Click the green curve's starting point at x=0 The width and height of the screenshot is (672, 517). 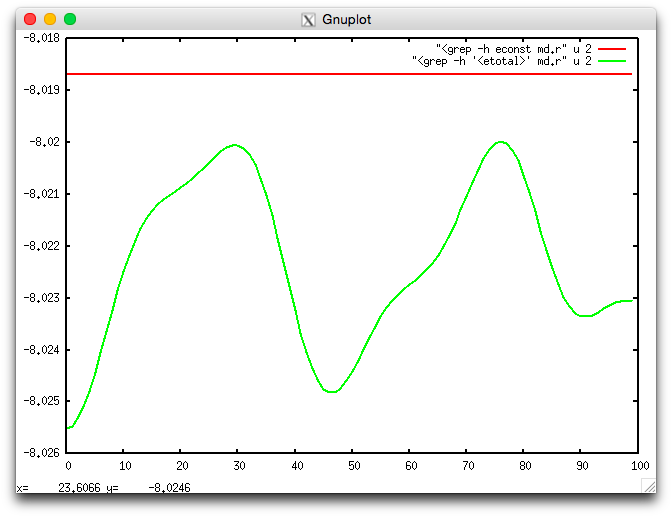(69, 428)
